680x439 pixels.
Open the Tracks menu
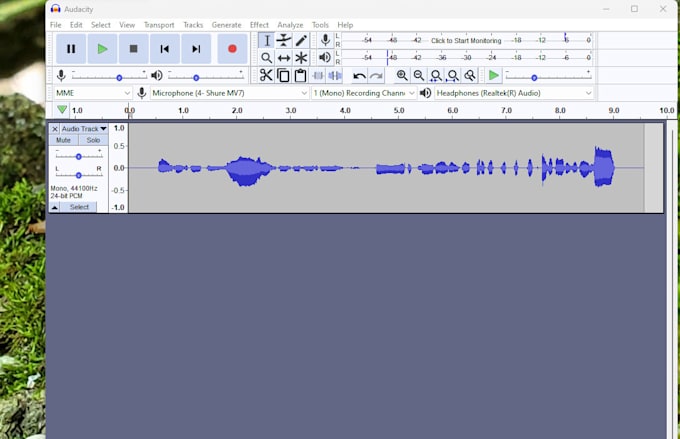click(193, 25)
